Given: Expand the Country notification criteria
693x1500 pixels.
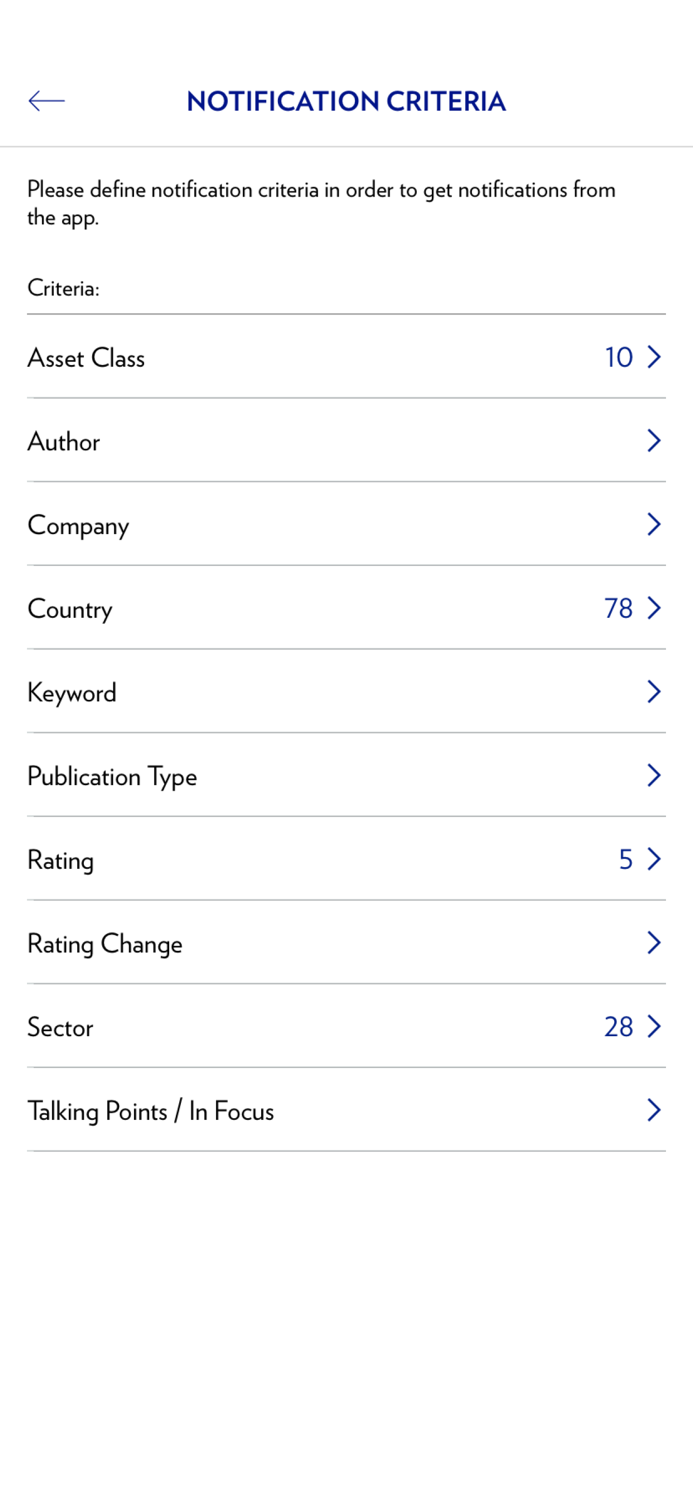Looking at the screenshot, I should (654, 608).
